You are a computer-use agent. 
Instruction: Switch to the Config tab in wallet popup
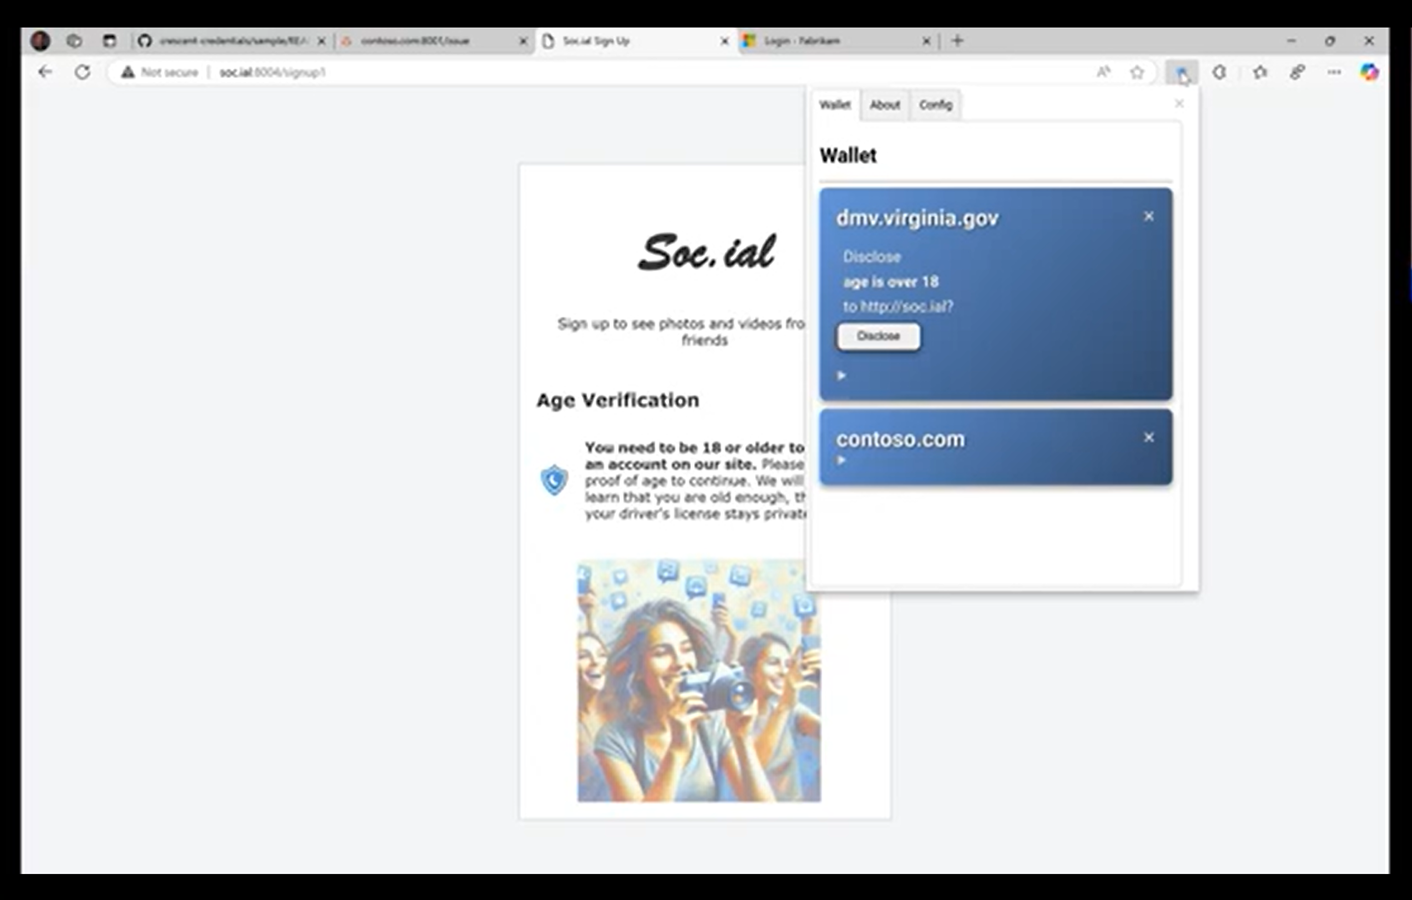click(x=936, y=105)
